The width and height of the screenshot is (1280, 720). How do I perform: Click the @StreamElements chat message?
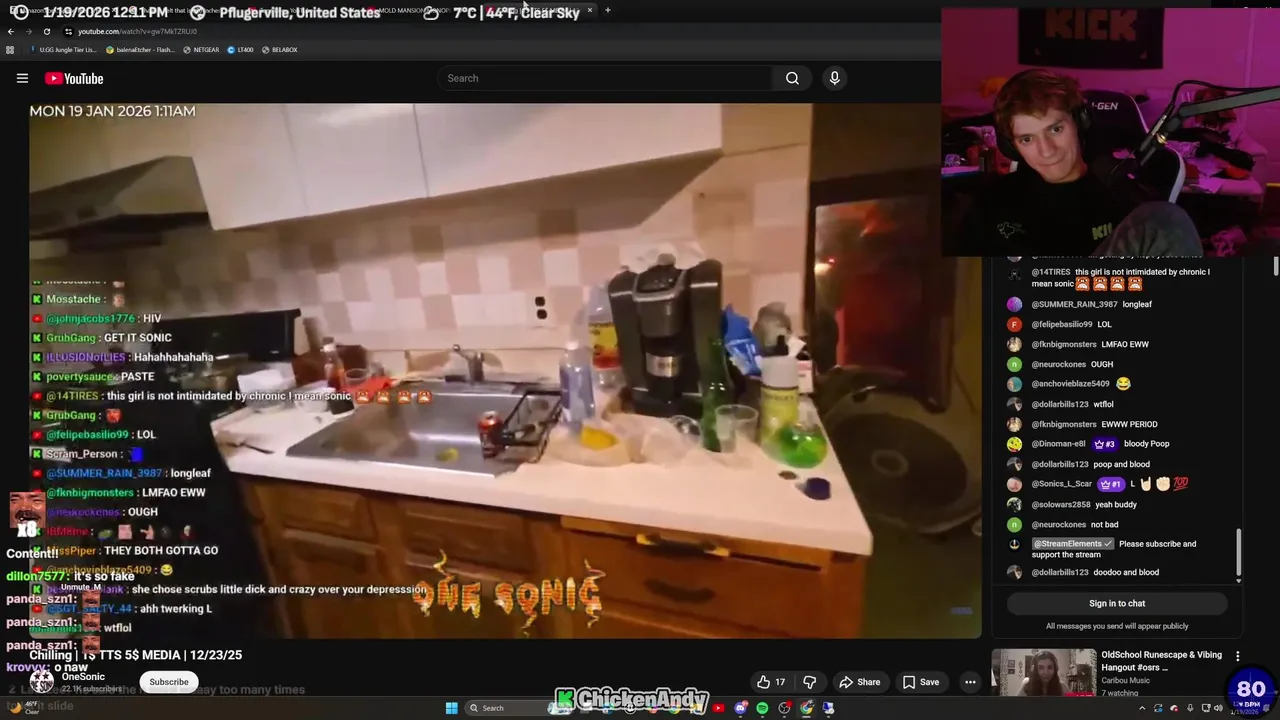coord(1115,549)
